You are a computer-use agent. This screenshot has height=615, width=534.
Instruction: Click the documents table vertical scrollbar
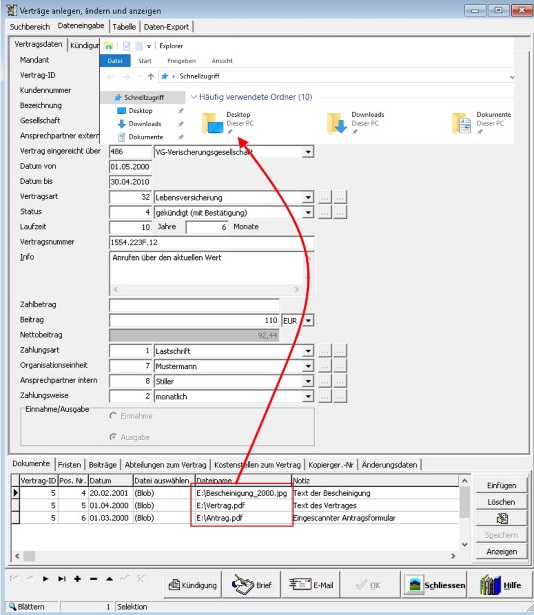[465, 512]
